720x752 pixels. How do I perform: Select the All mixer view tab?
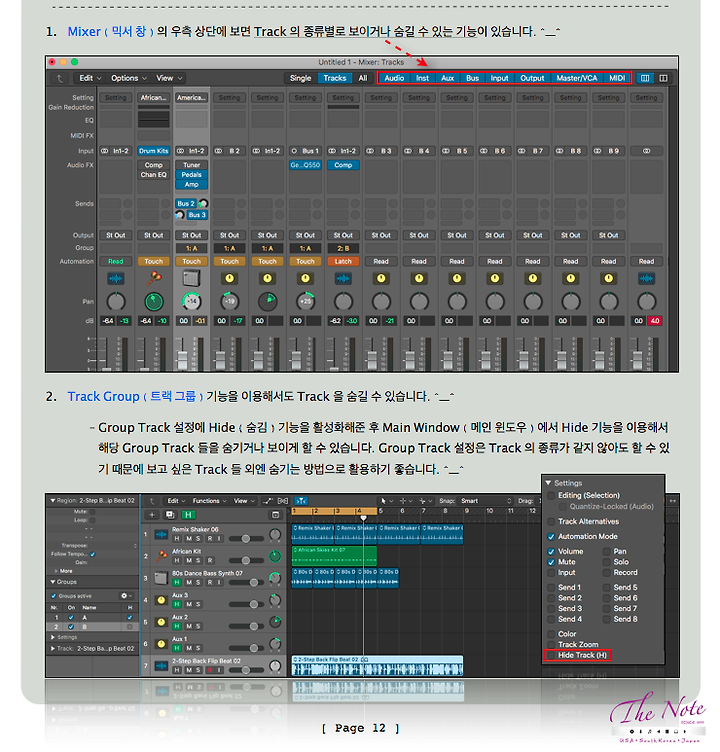363,78
